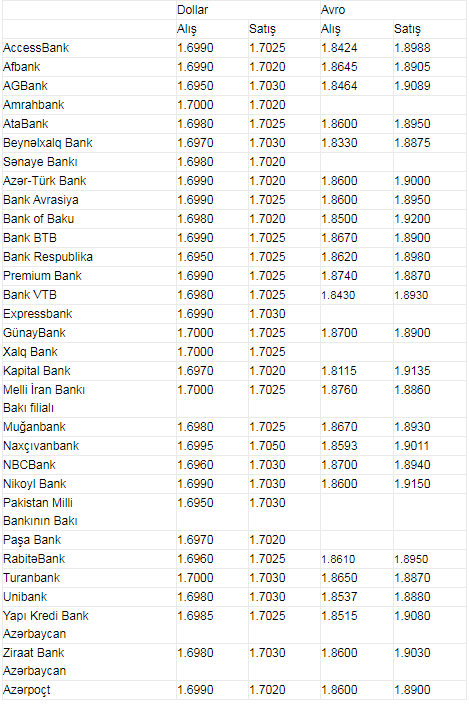469x704 pixels.
Task: Select Premium Bank euro buying rate 1.8740
Action: 339,276
